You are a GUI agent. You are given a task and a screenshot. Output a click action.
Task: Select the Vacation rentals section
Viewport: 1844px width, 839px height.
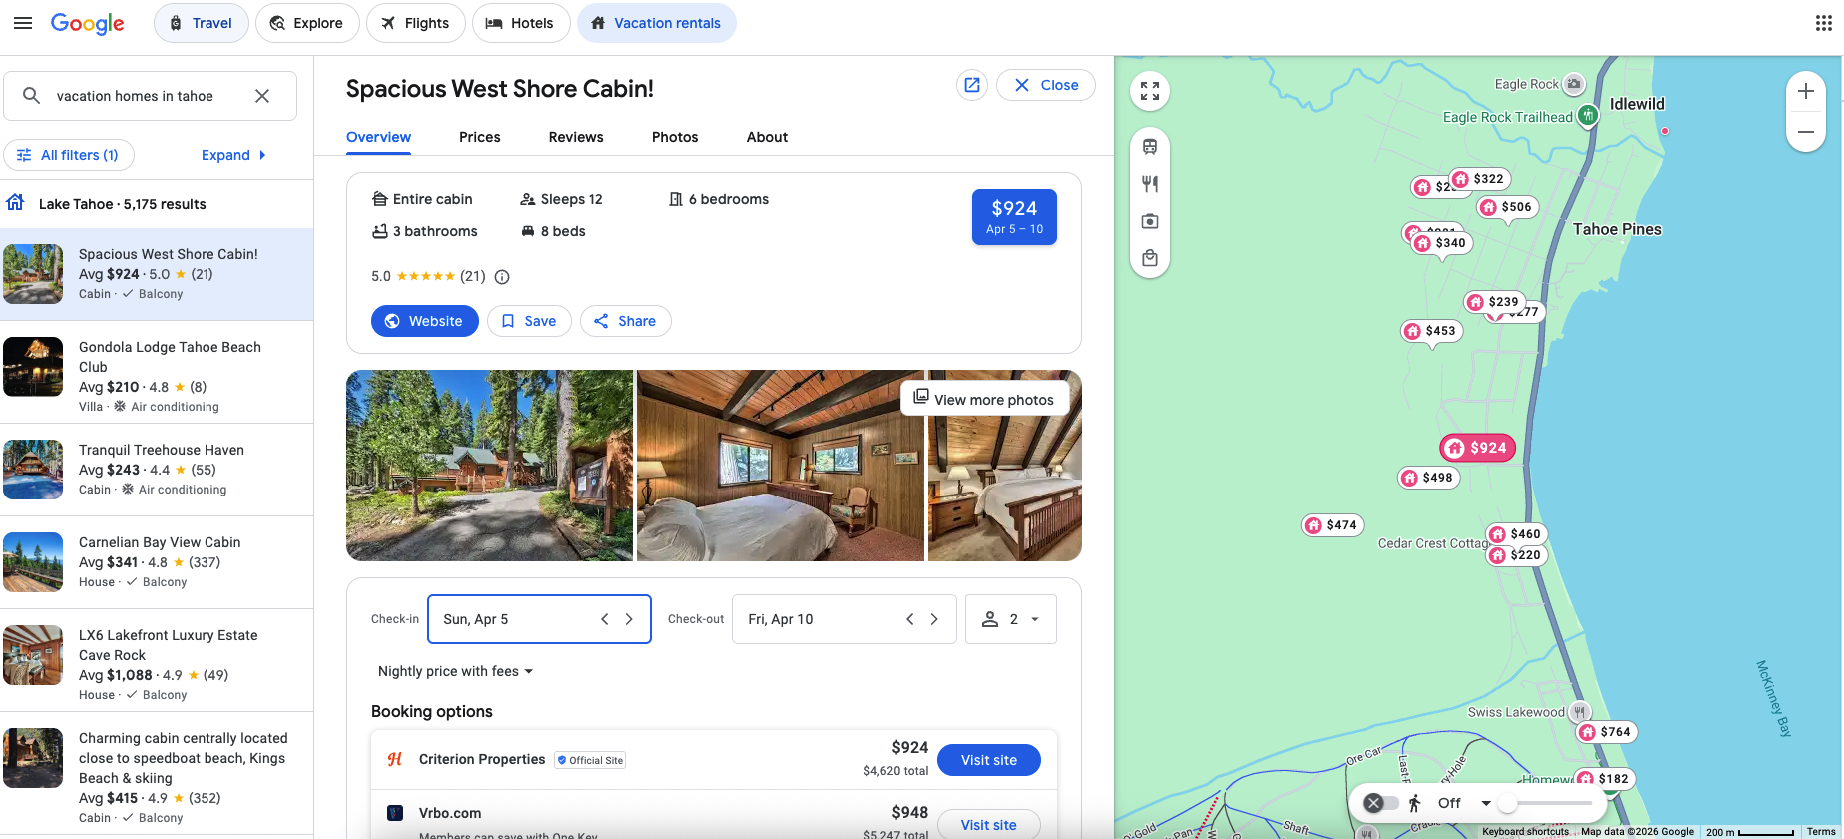coord(656,23)
